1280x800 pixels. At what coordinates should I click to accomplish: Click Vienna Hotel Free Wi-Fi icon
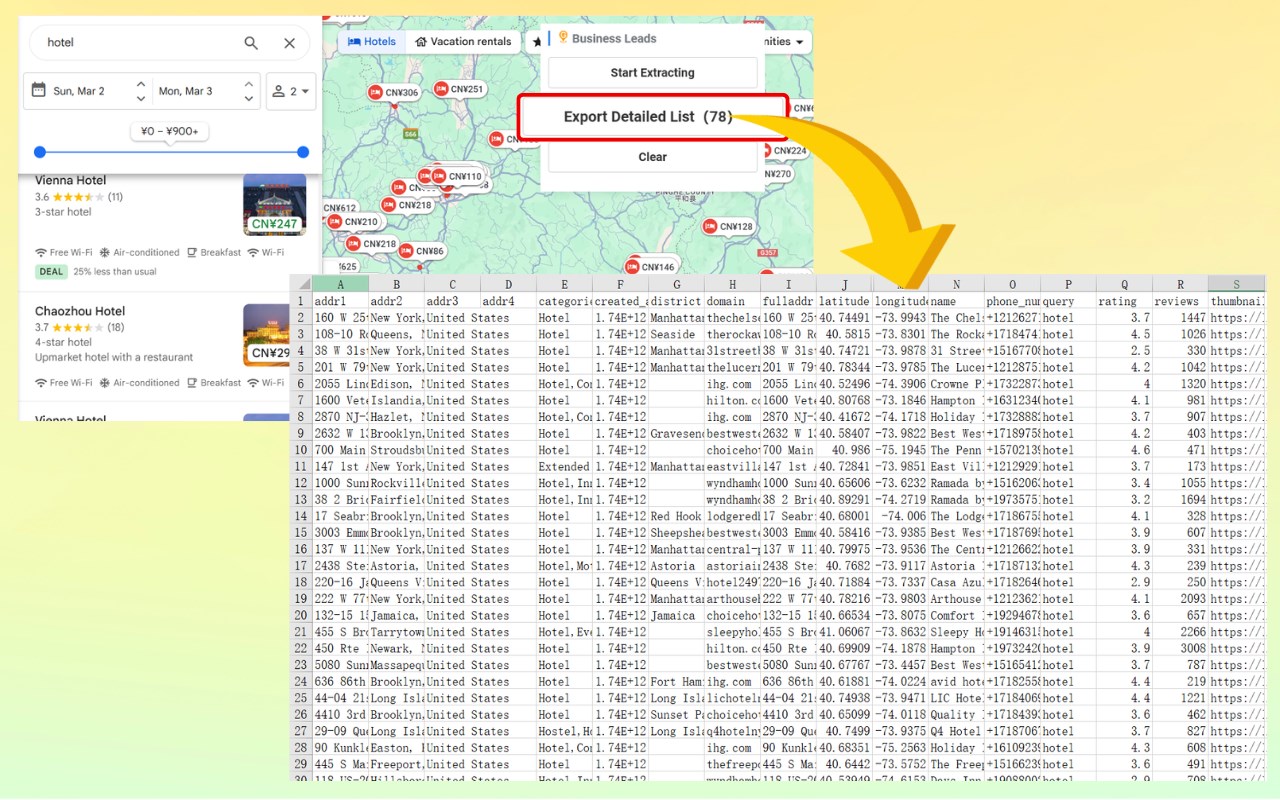41,253
